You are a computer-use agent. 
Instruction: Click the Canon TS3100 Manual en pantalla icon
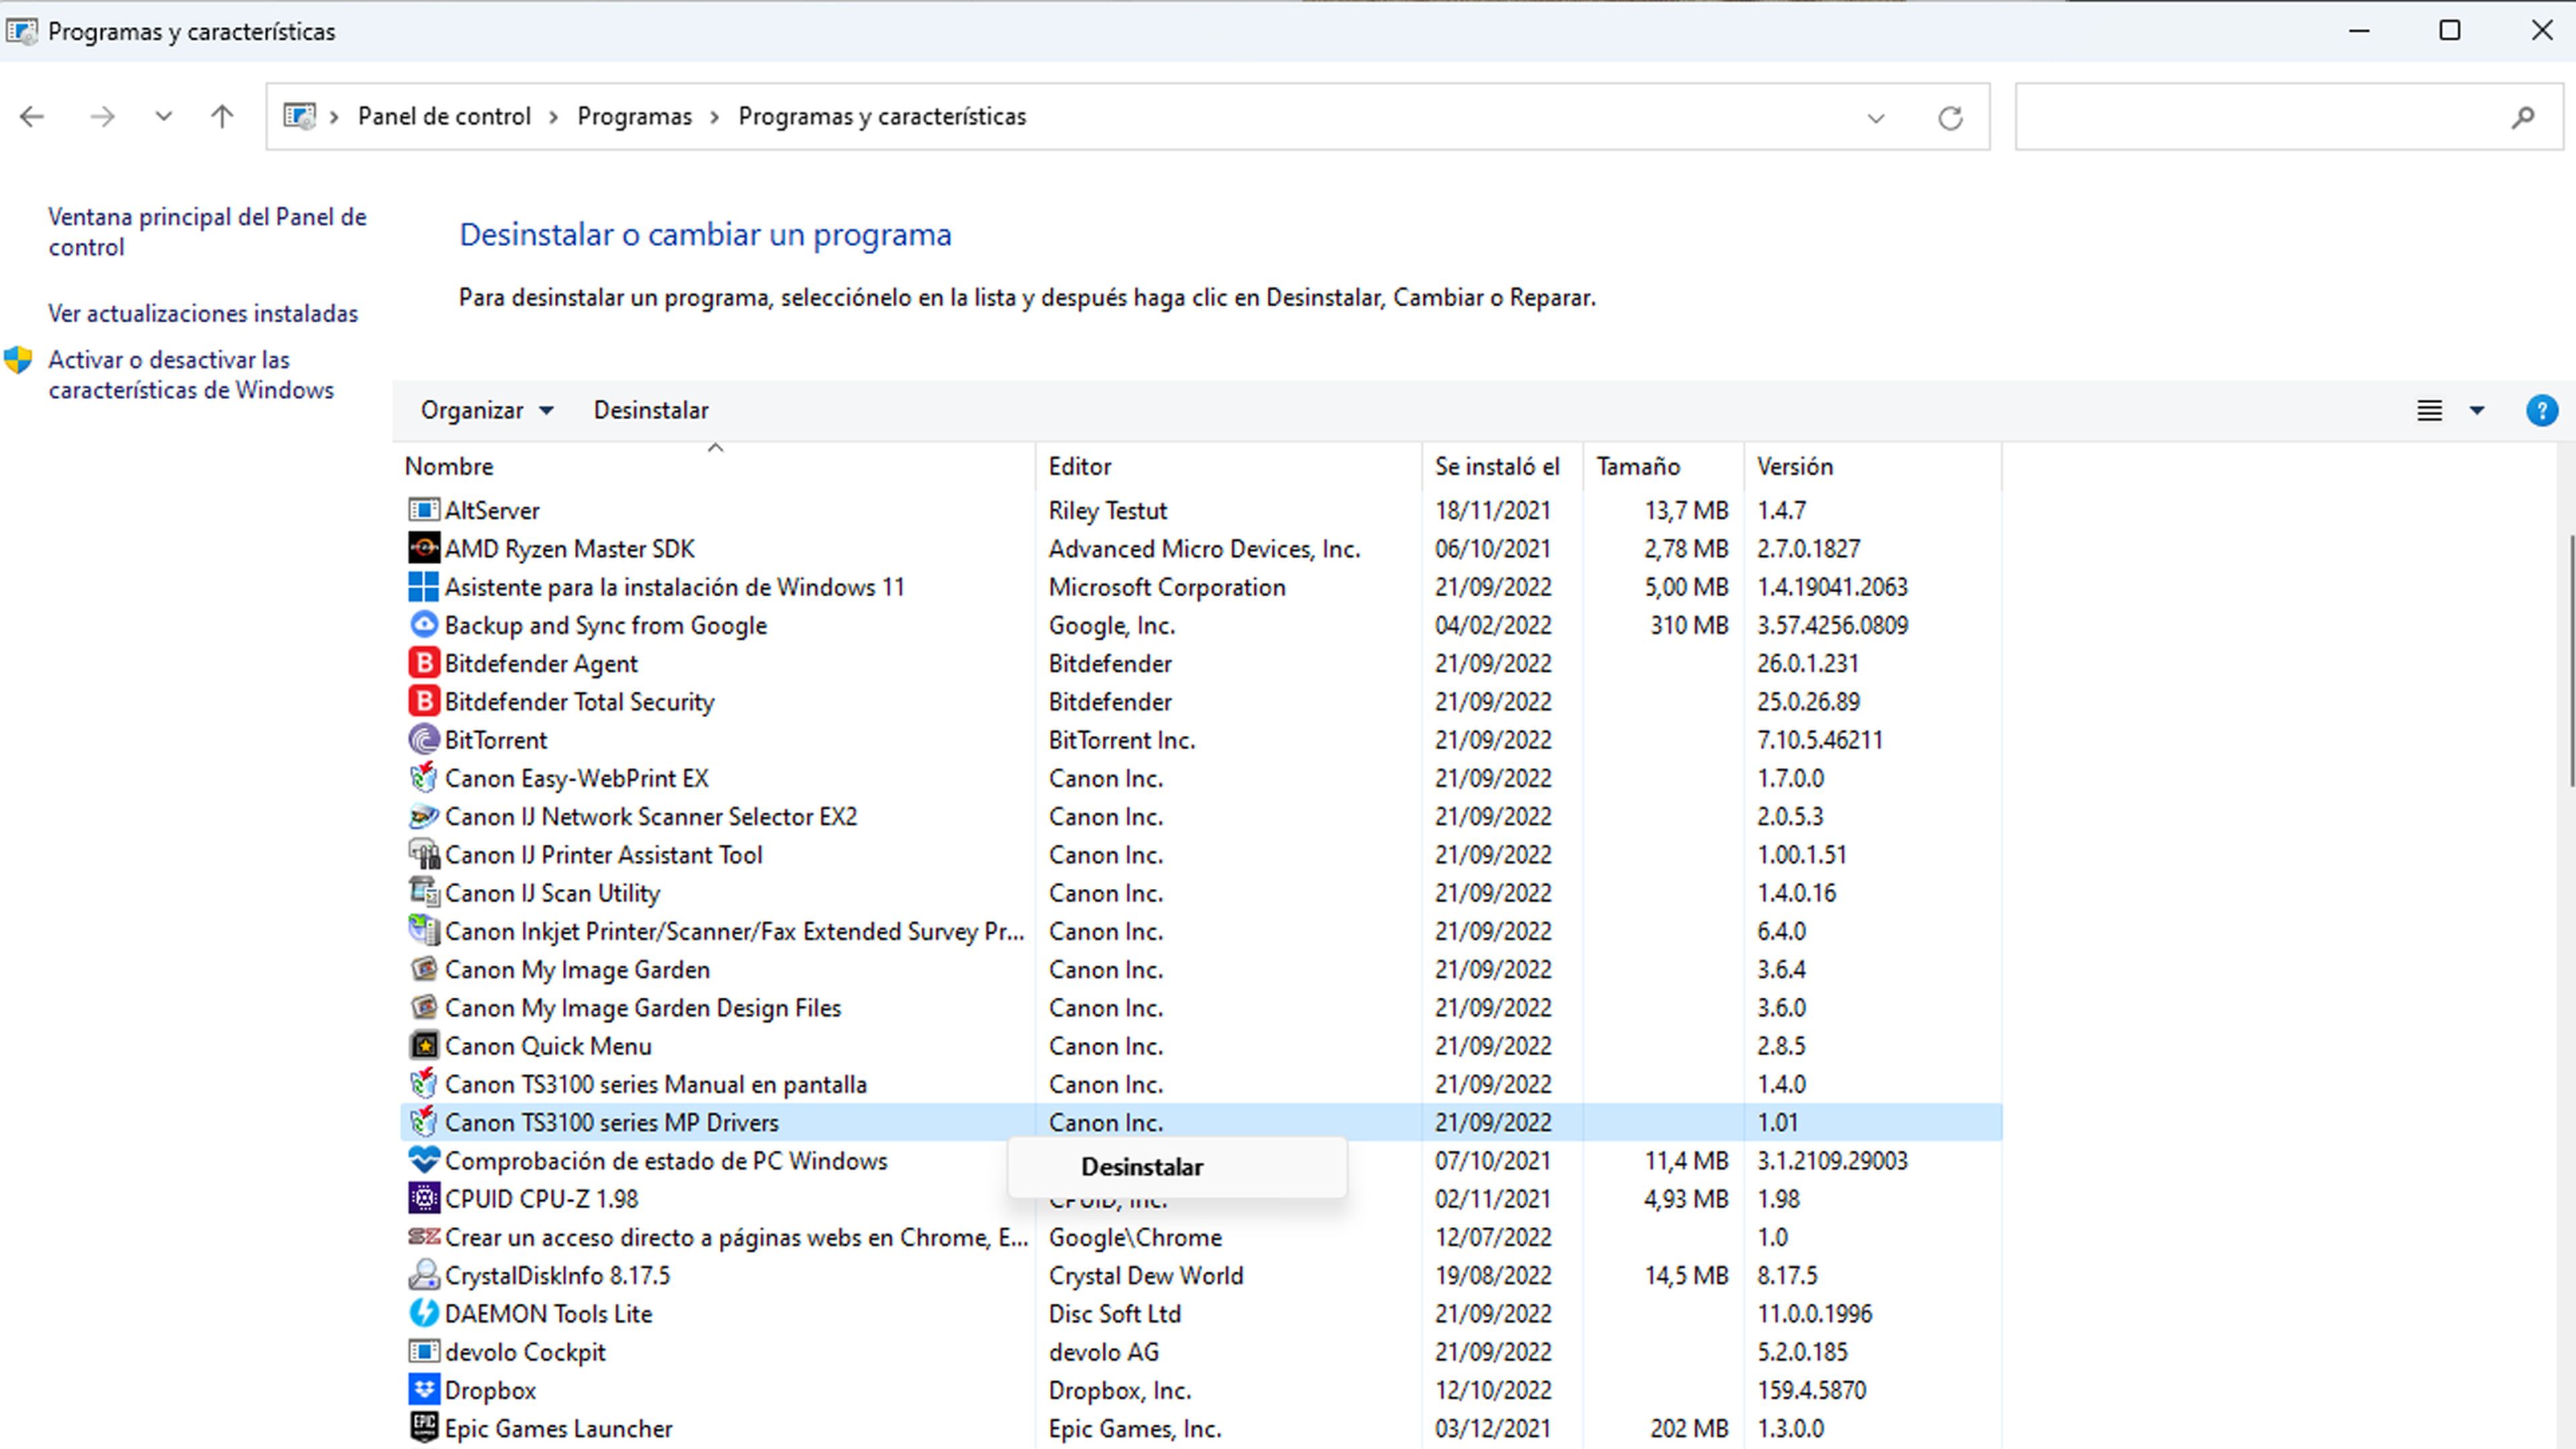point(423,1084)
